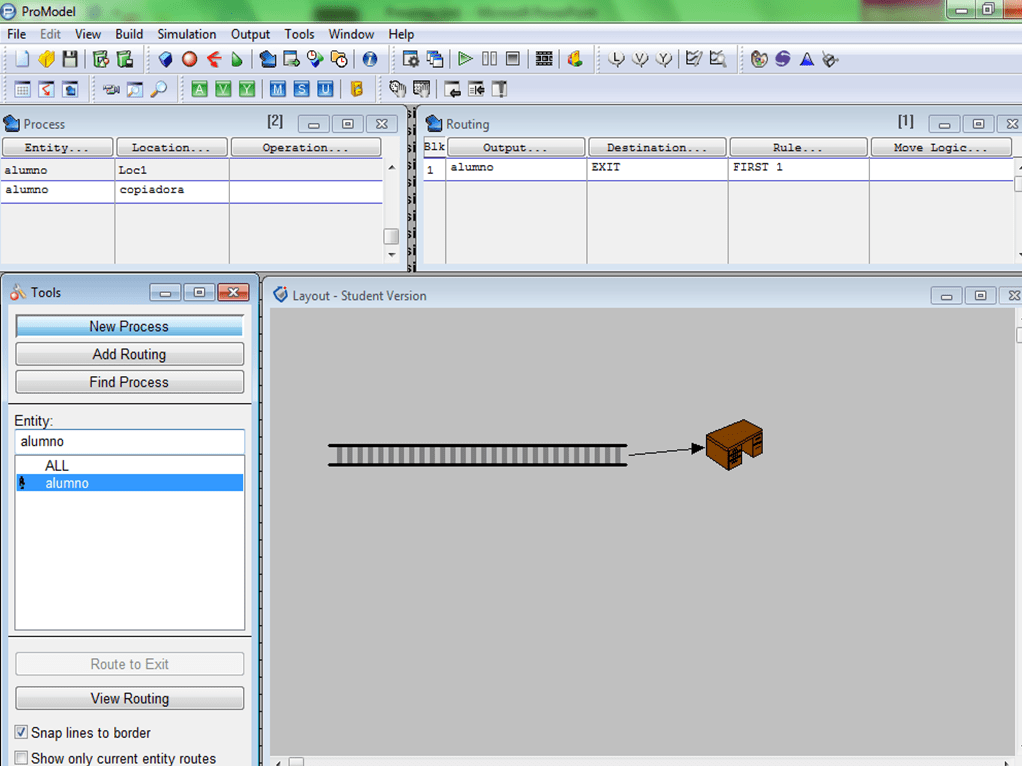Open the Build menu
This screenshot has height=766, width=1022.
point(129,34)
